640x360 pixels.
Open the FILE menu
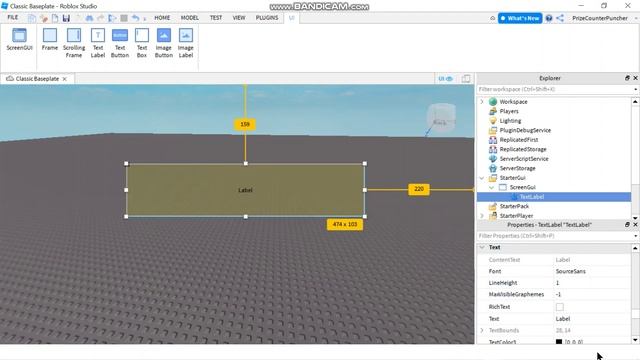(13, 18)
